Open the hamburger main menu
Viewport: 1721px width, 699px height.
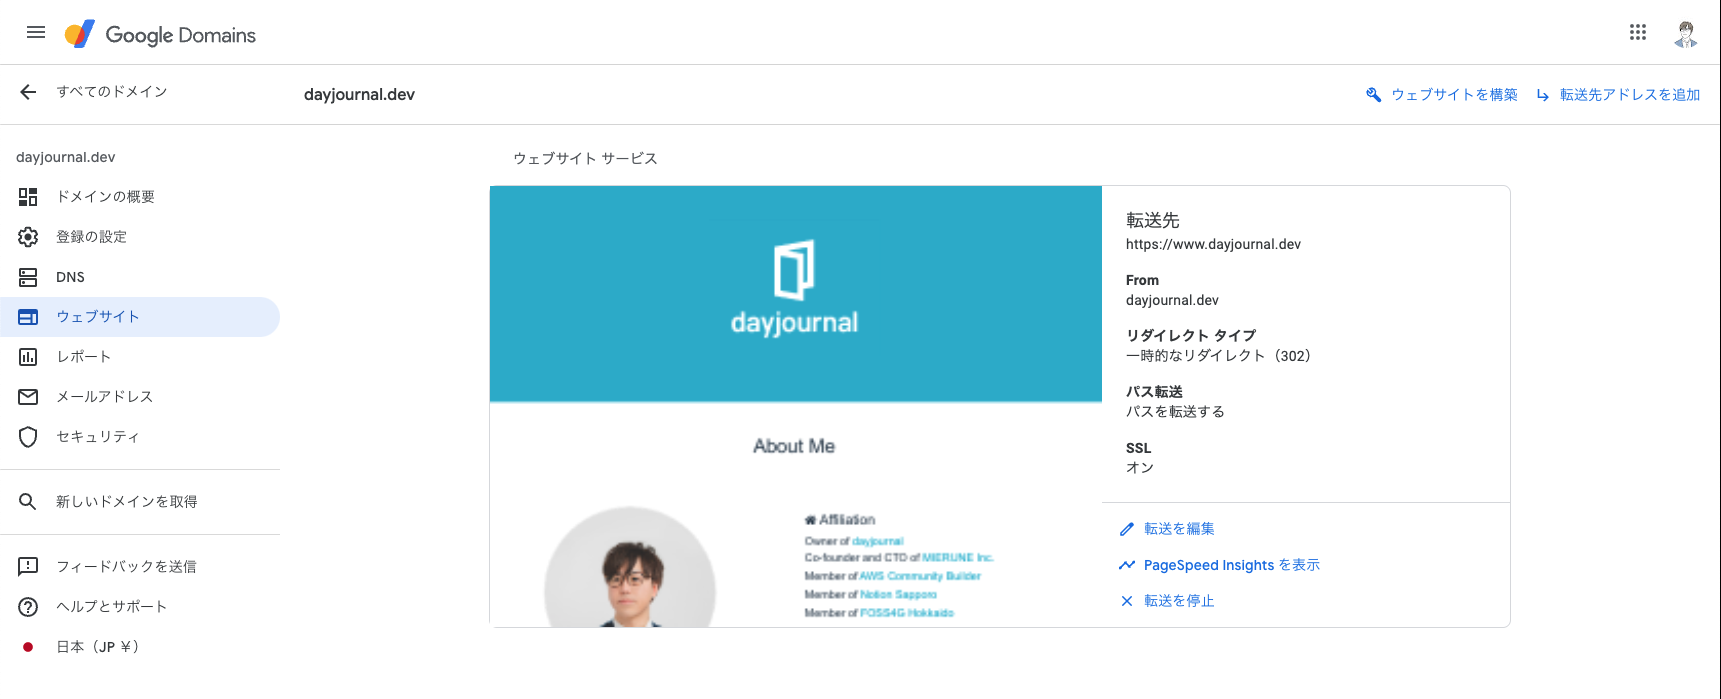pos(36,32)
